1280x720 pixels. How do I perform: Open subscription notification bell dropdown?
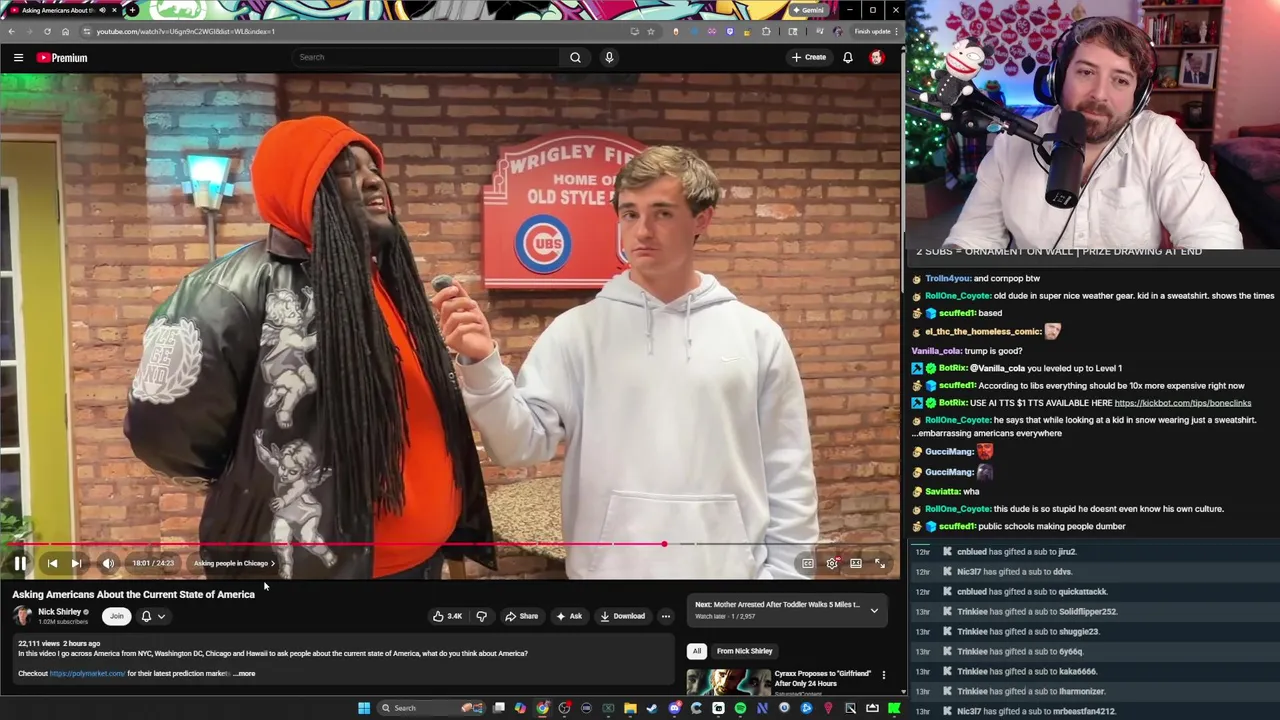pos(152,616)
